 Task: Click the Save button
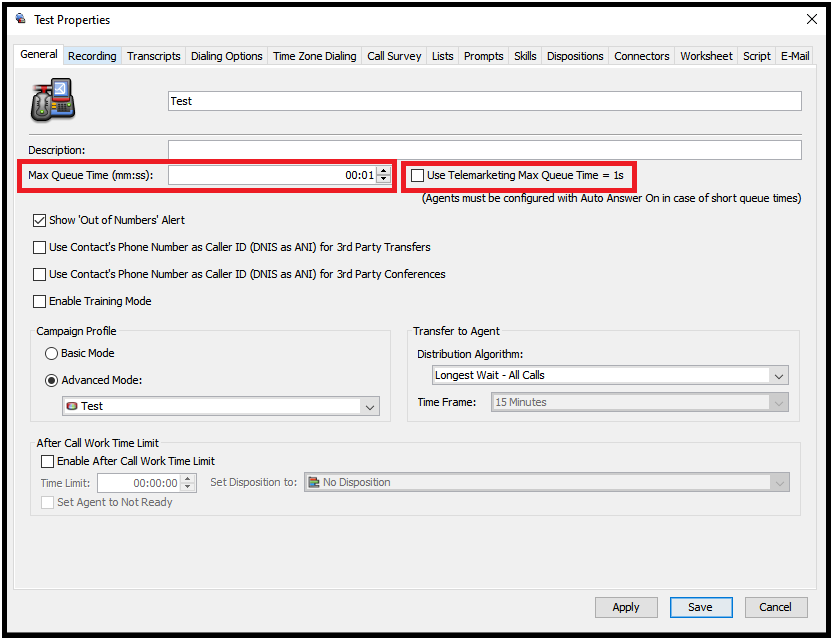700,607
